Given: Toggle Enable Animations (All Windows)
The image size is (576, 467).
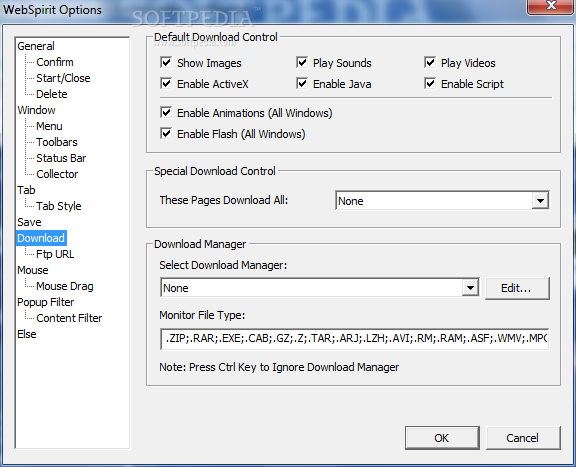Looking at the screenshot, I should [166, 112].
